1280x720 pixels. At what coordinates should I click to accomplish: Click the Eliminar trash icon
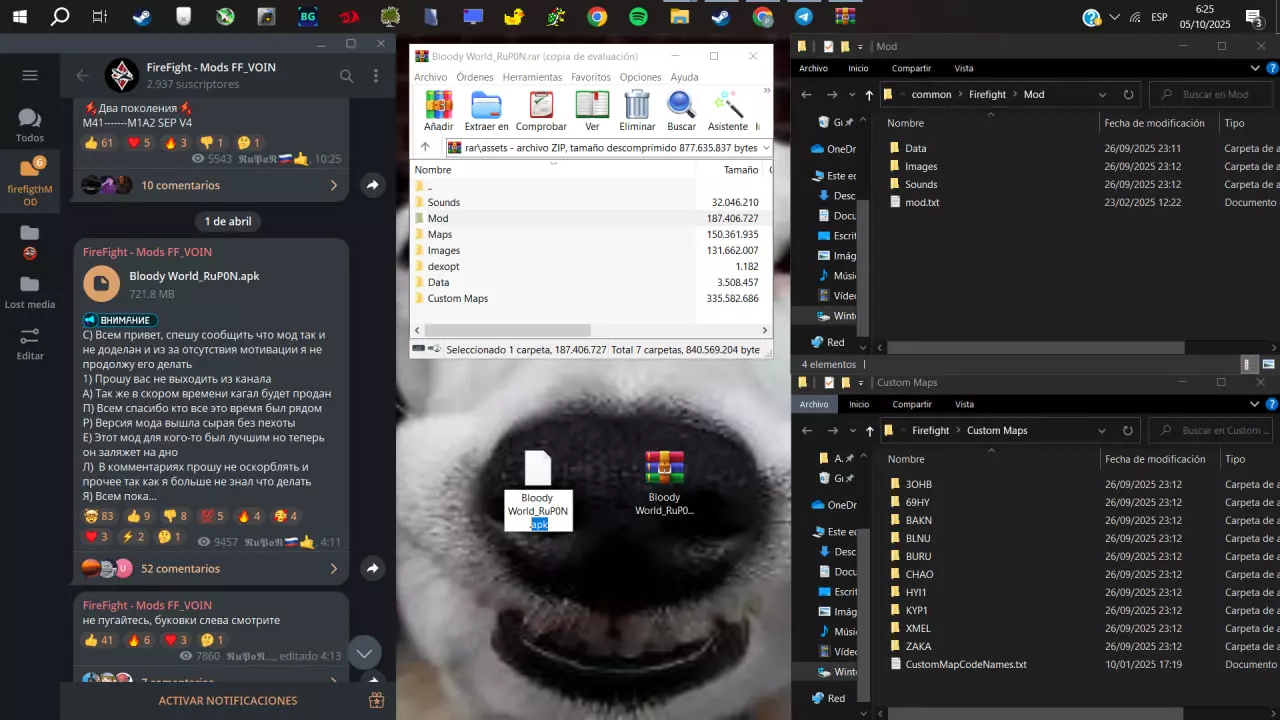[x=637, y=106]
